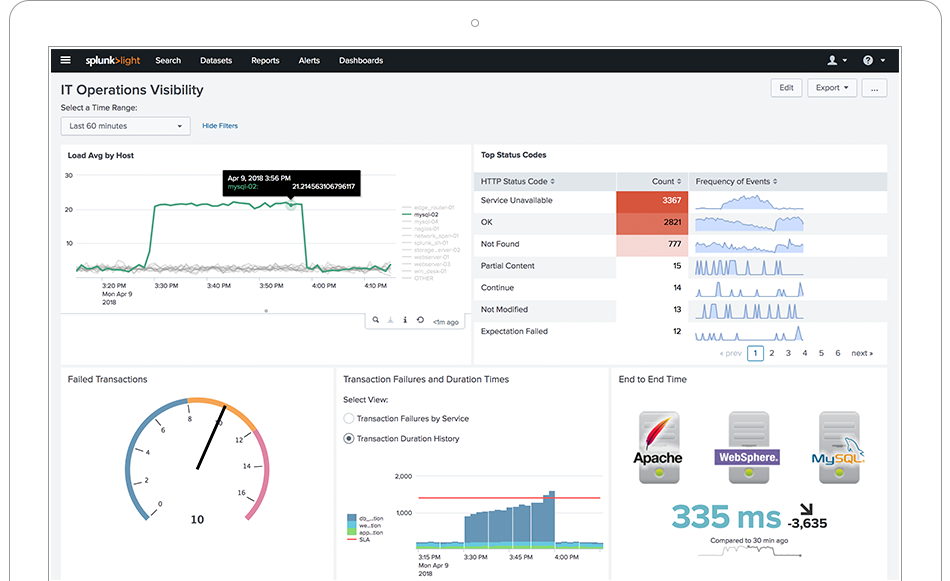Click the Not Found count cell 777
Image resolution: width=950 pixels, height=581 pixels.
(x=652, y=245)
